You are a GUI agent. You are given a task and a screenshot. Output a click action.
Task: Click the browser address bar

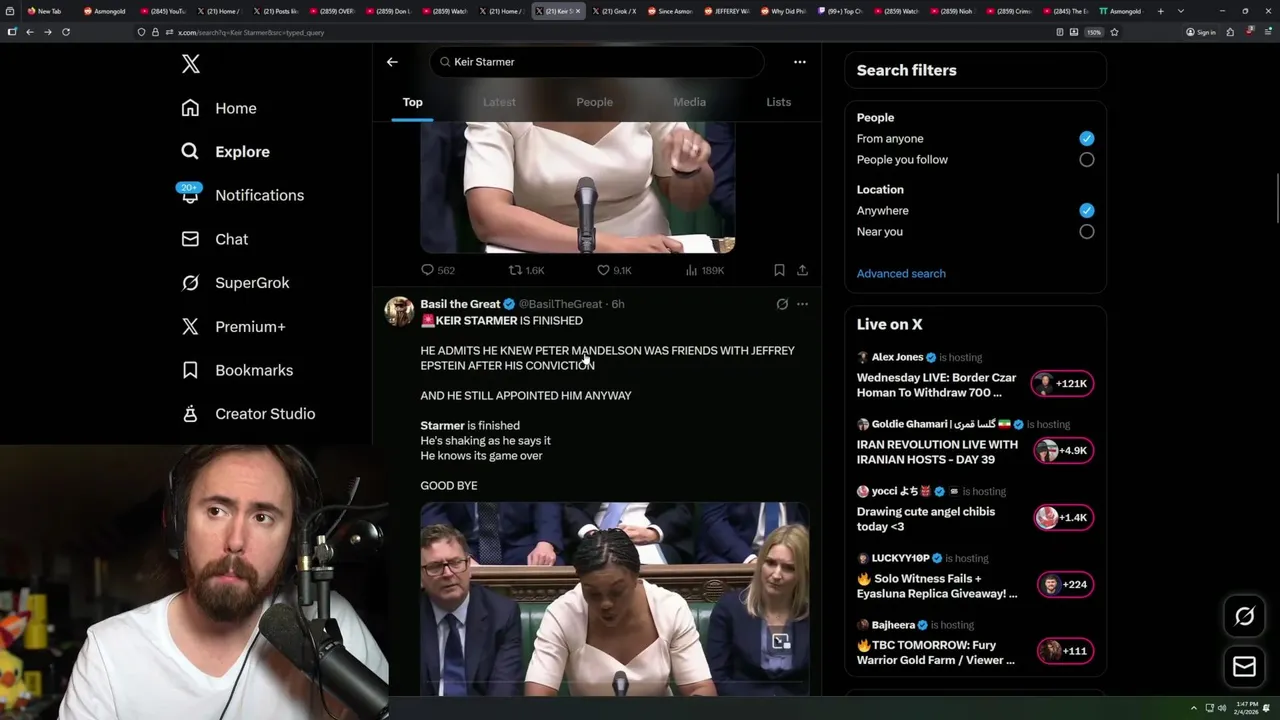(590, 32)
